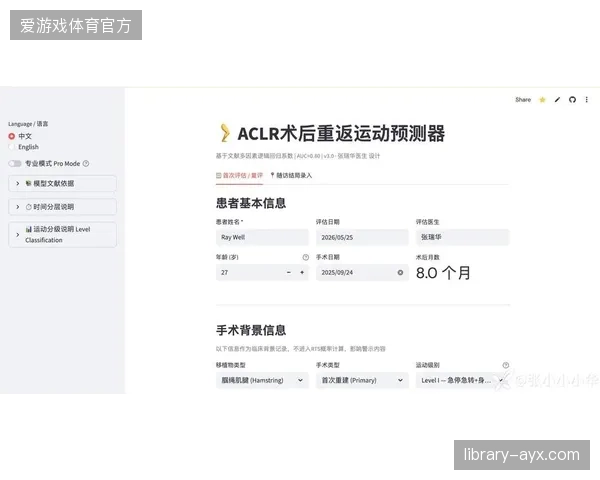Switch to the 随访结局录入 tab
600x480 pixels.
click(291, 175)
